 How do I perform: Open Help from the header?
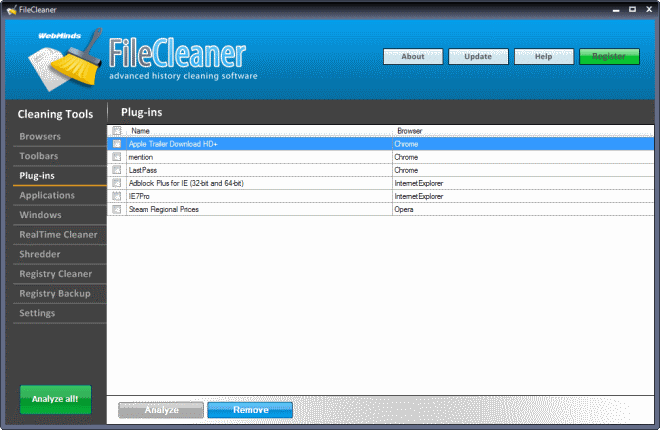[544, 56]
